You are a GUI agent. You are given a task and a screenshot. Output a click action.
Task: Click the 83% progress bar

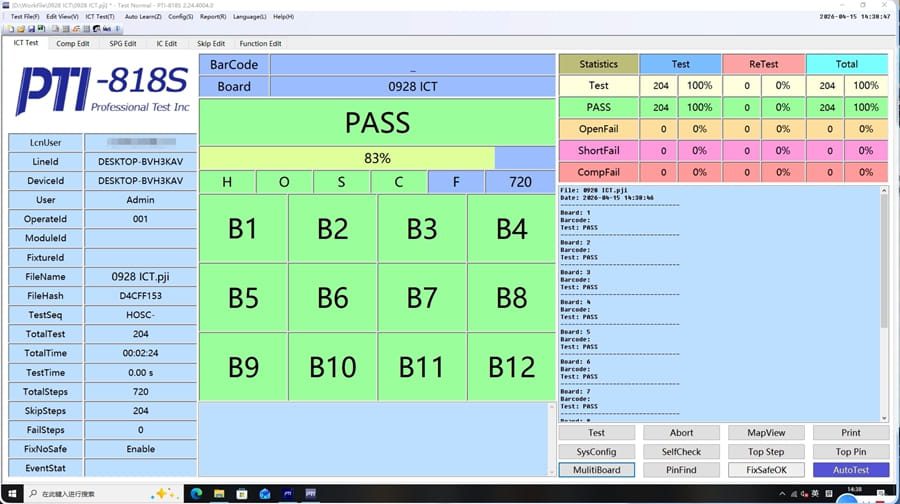pyautogui.click(x=377, y=158)
